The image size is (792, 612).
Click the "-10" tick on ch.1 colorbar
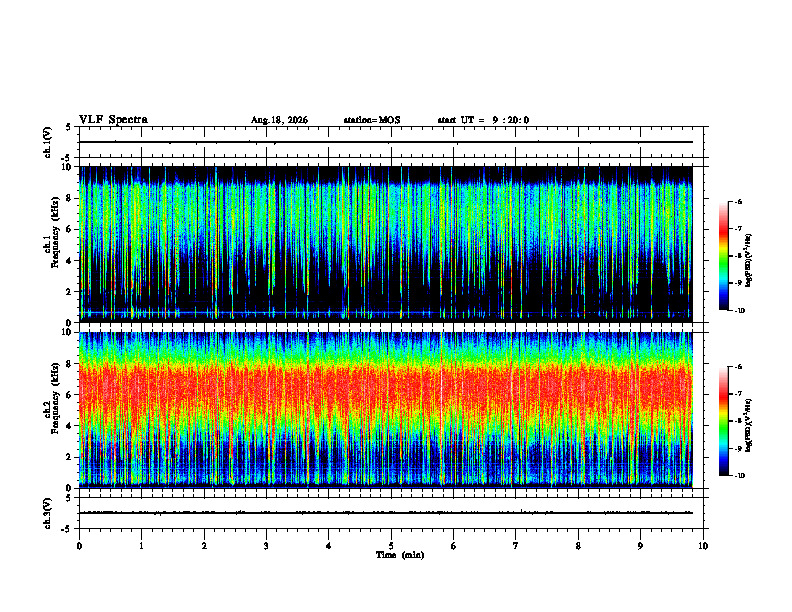coord(740,311)
